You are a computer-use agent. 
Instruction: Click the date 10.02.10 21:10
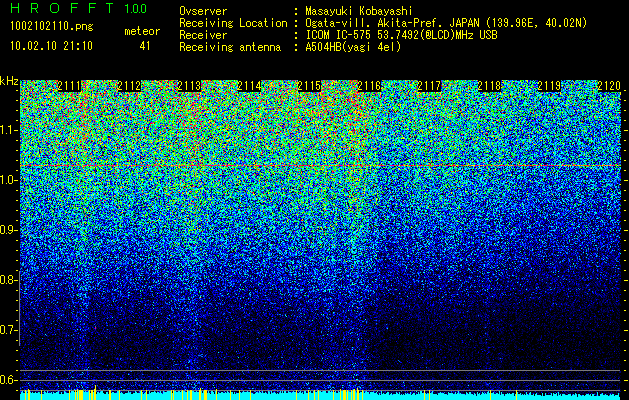tap(51, 46)
